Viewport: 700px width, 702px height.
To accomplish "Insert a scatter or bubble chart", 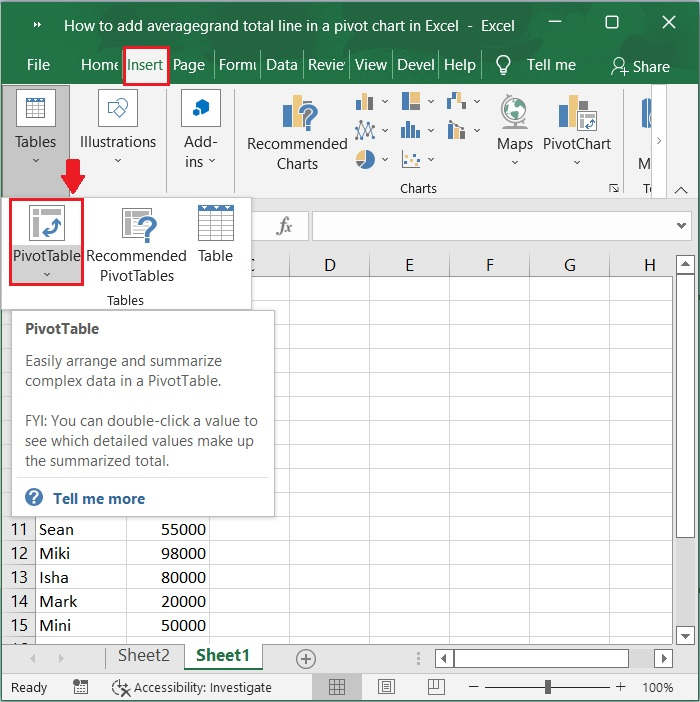I will coord(418,159).
